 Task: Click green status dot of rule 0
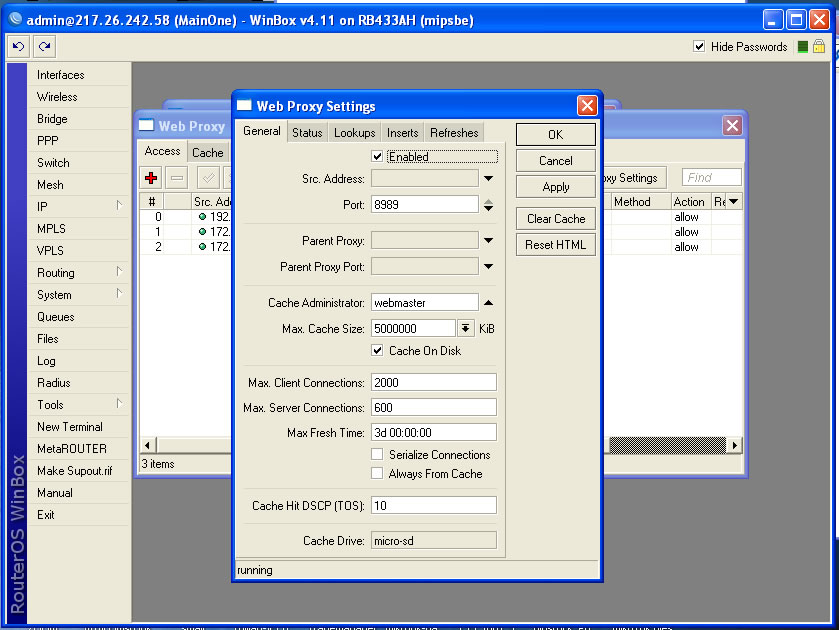click(202, 217)
